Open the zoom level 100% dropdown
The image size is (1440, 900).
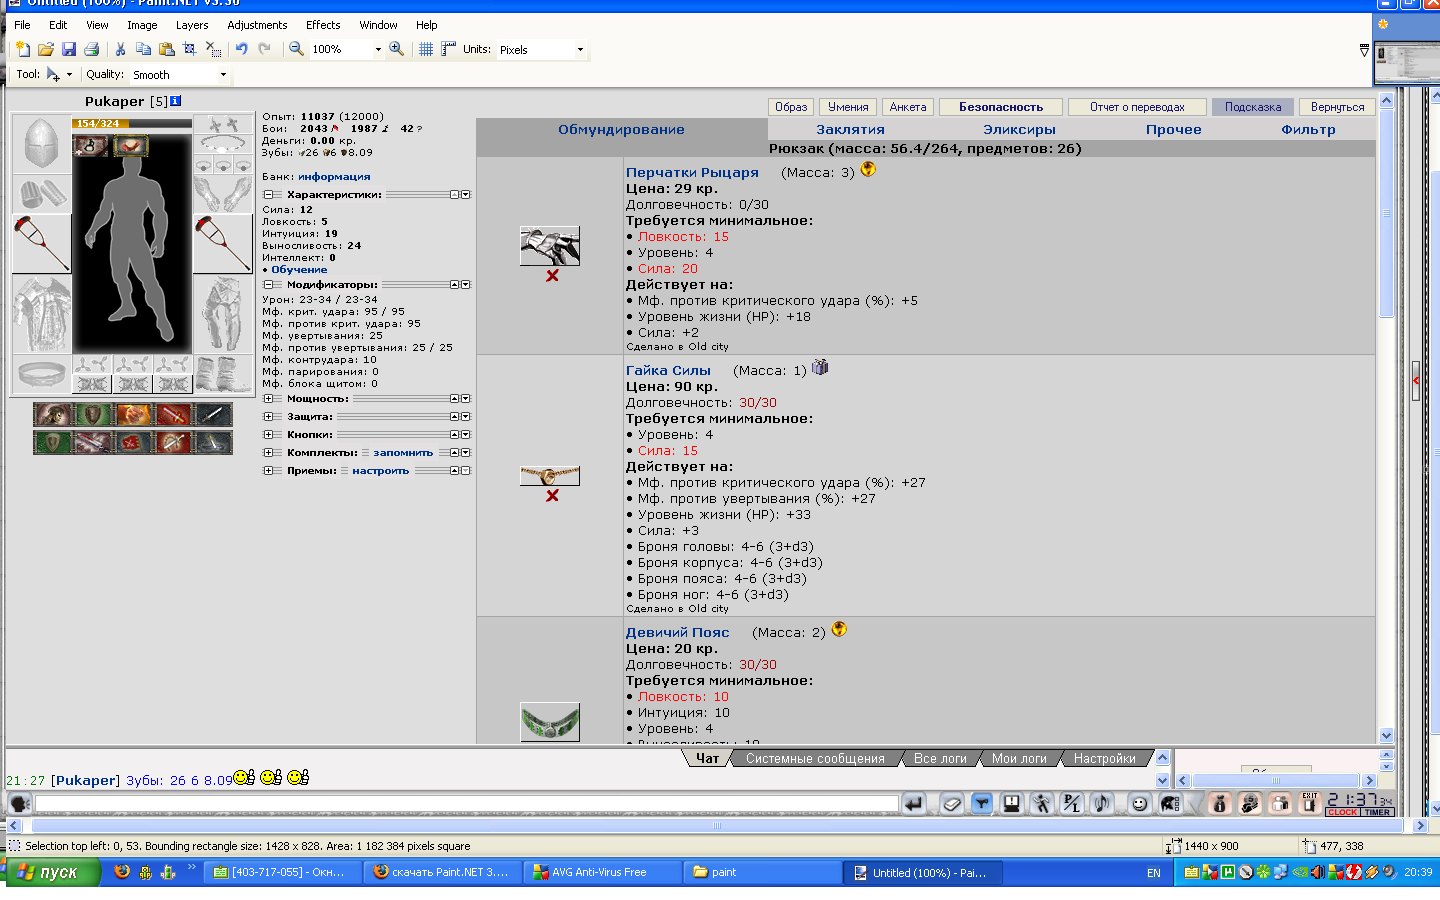coord(378,49)
